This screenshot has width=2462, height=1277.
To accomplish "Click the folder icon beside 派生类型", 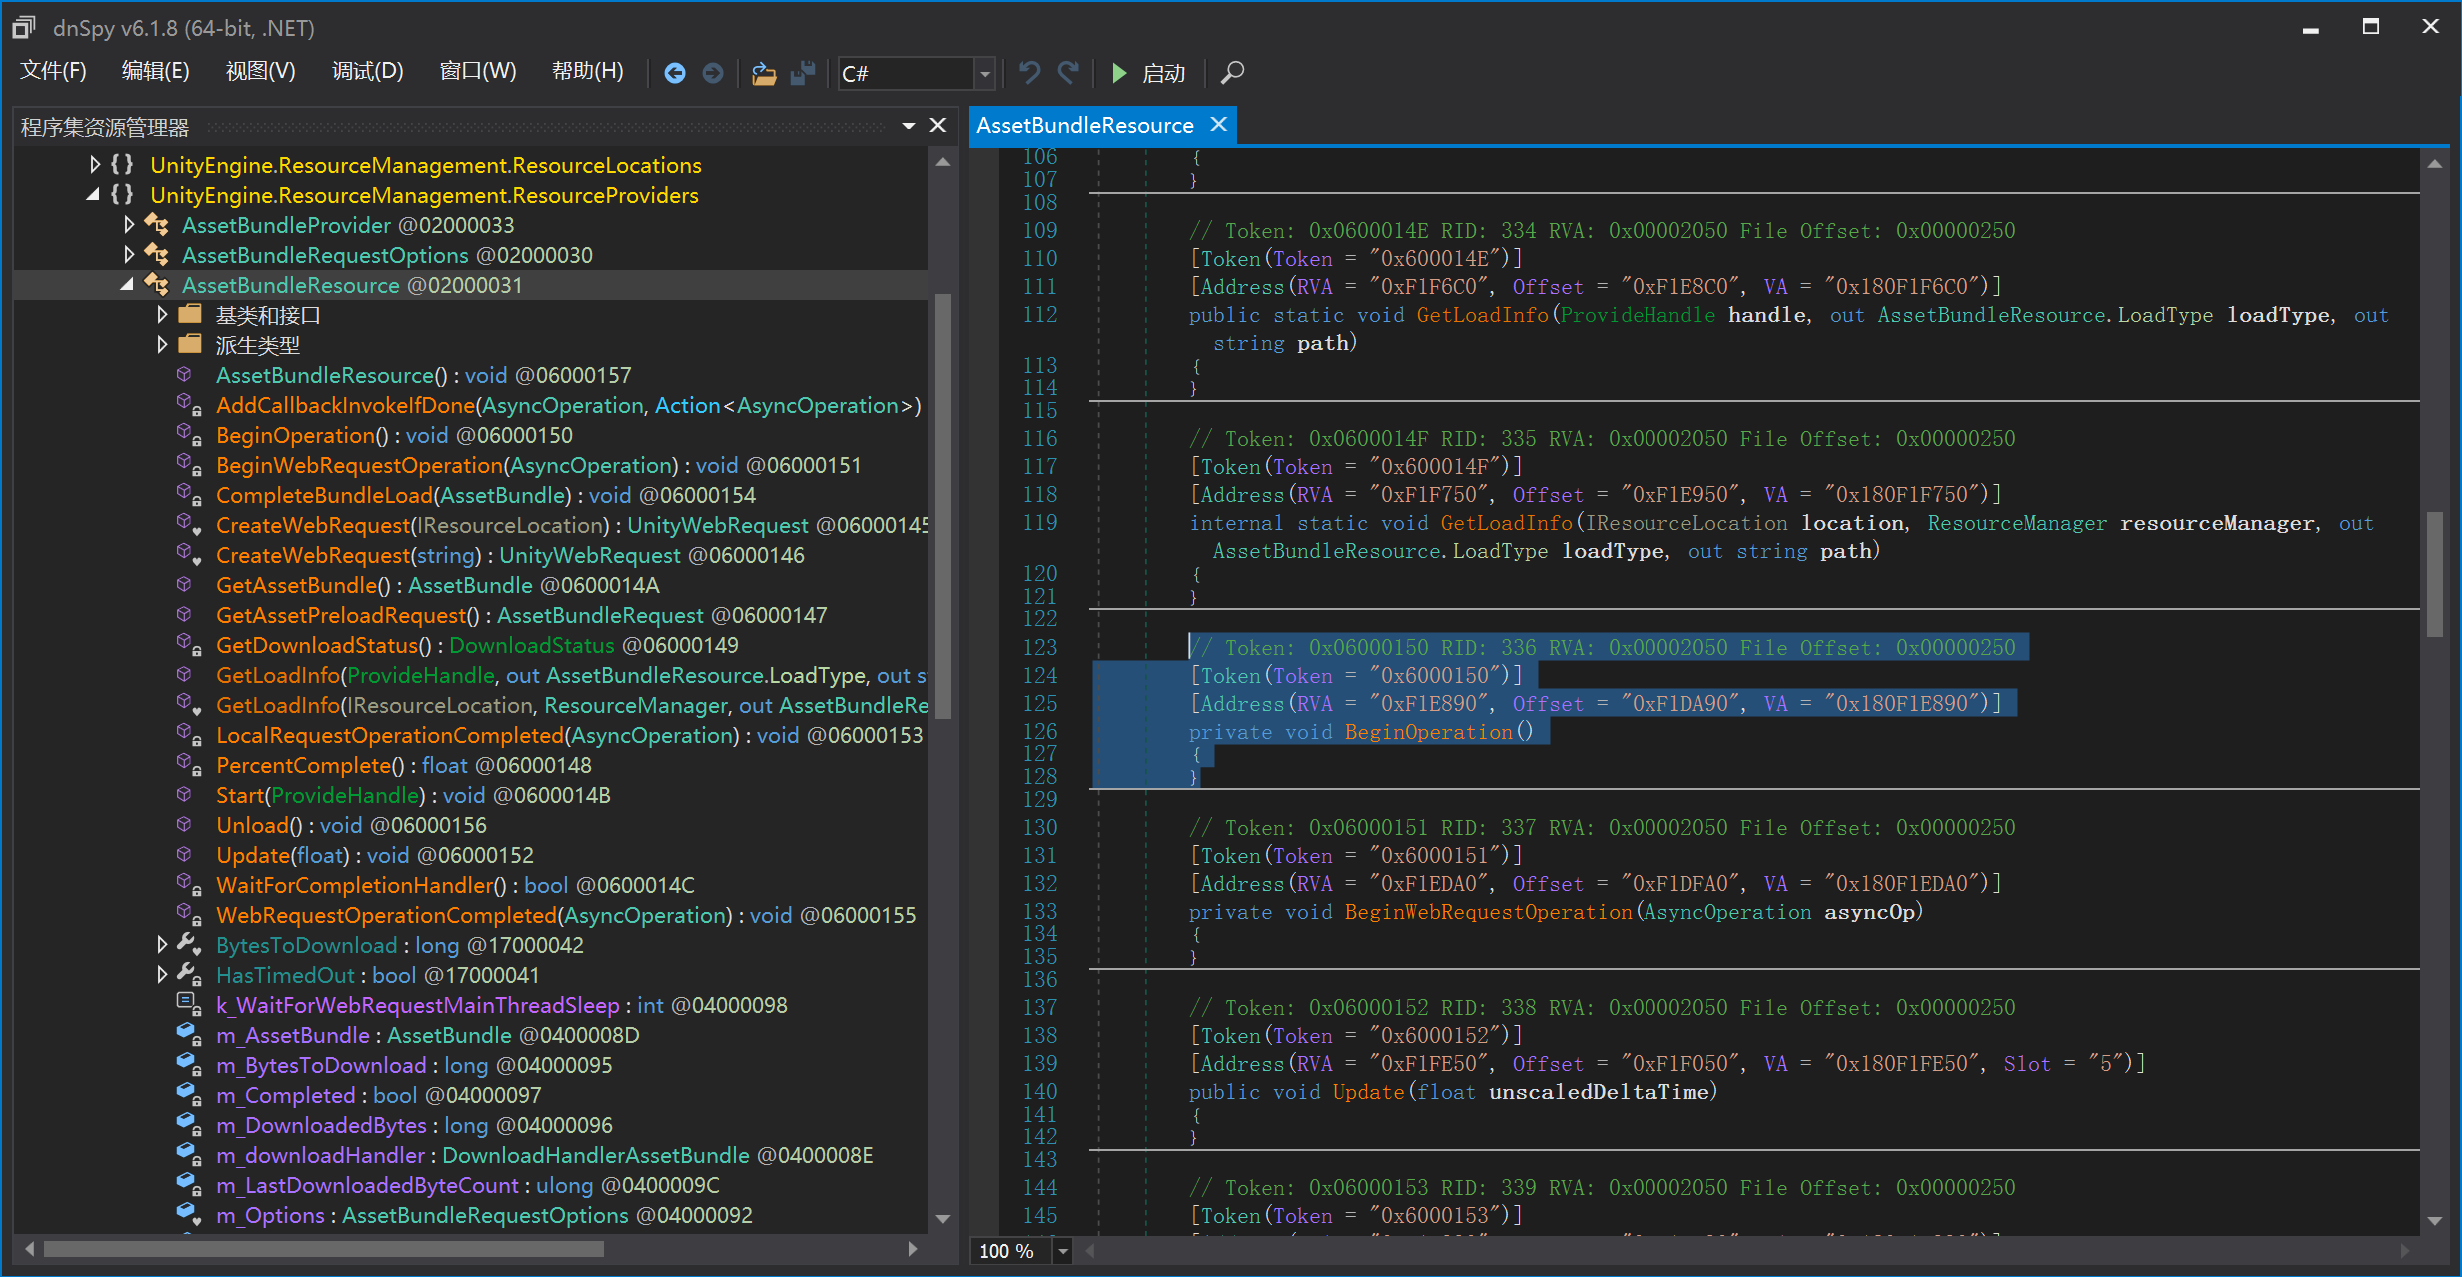I will [190, 345].
